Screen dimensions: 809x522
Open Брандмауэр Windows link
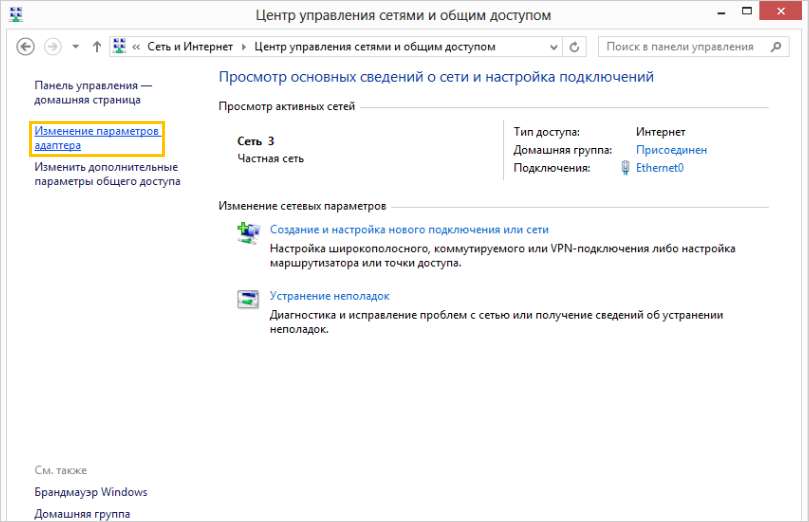tap(91, 492)
